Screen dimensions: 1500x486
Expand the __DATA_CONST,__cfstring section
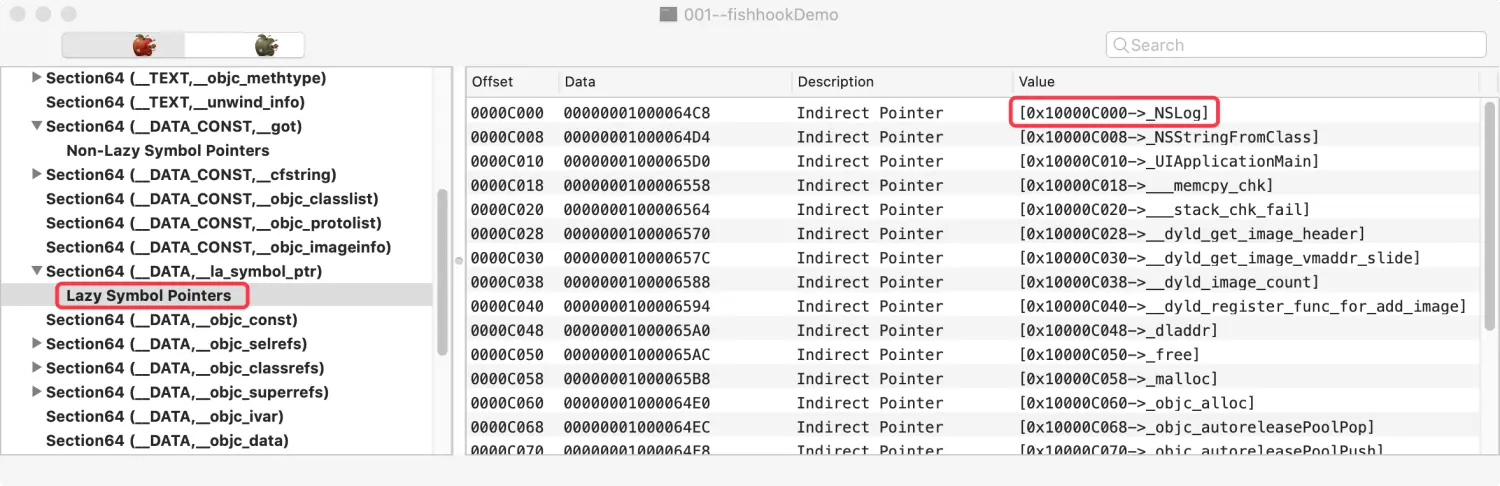pos(37,175)
